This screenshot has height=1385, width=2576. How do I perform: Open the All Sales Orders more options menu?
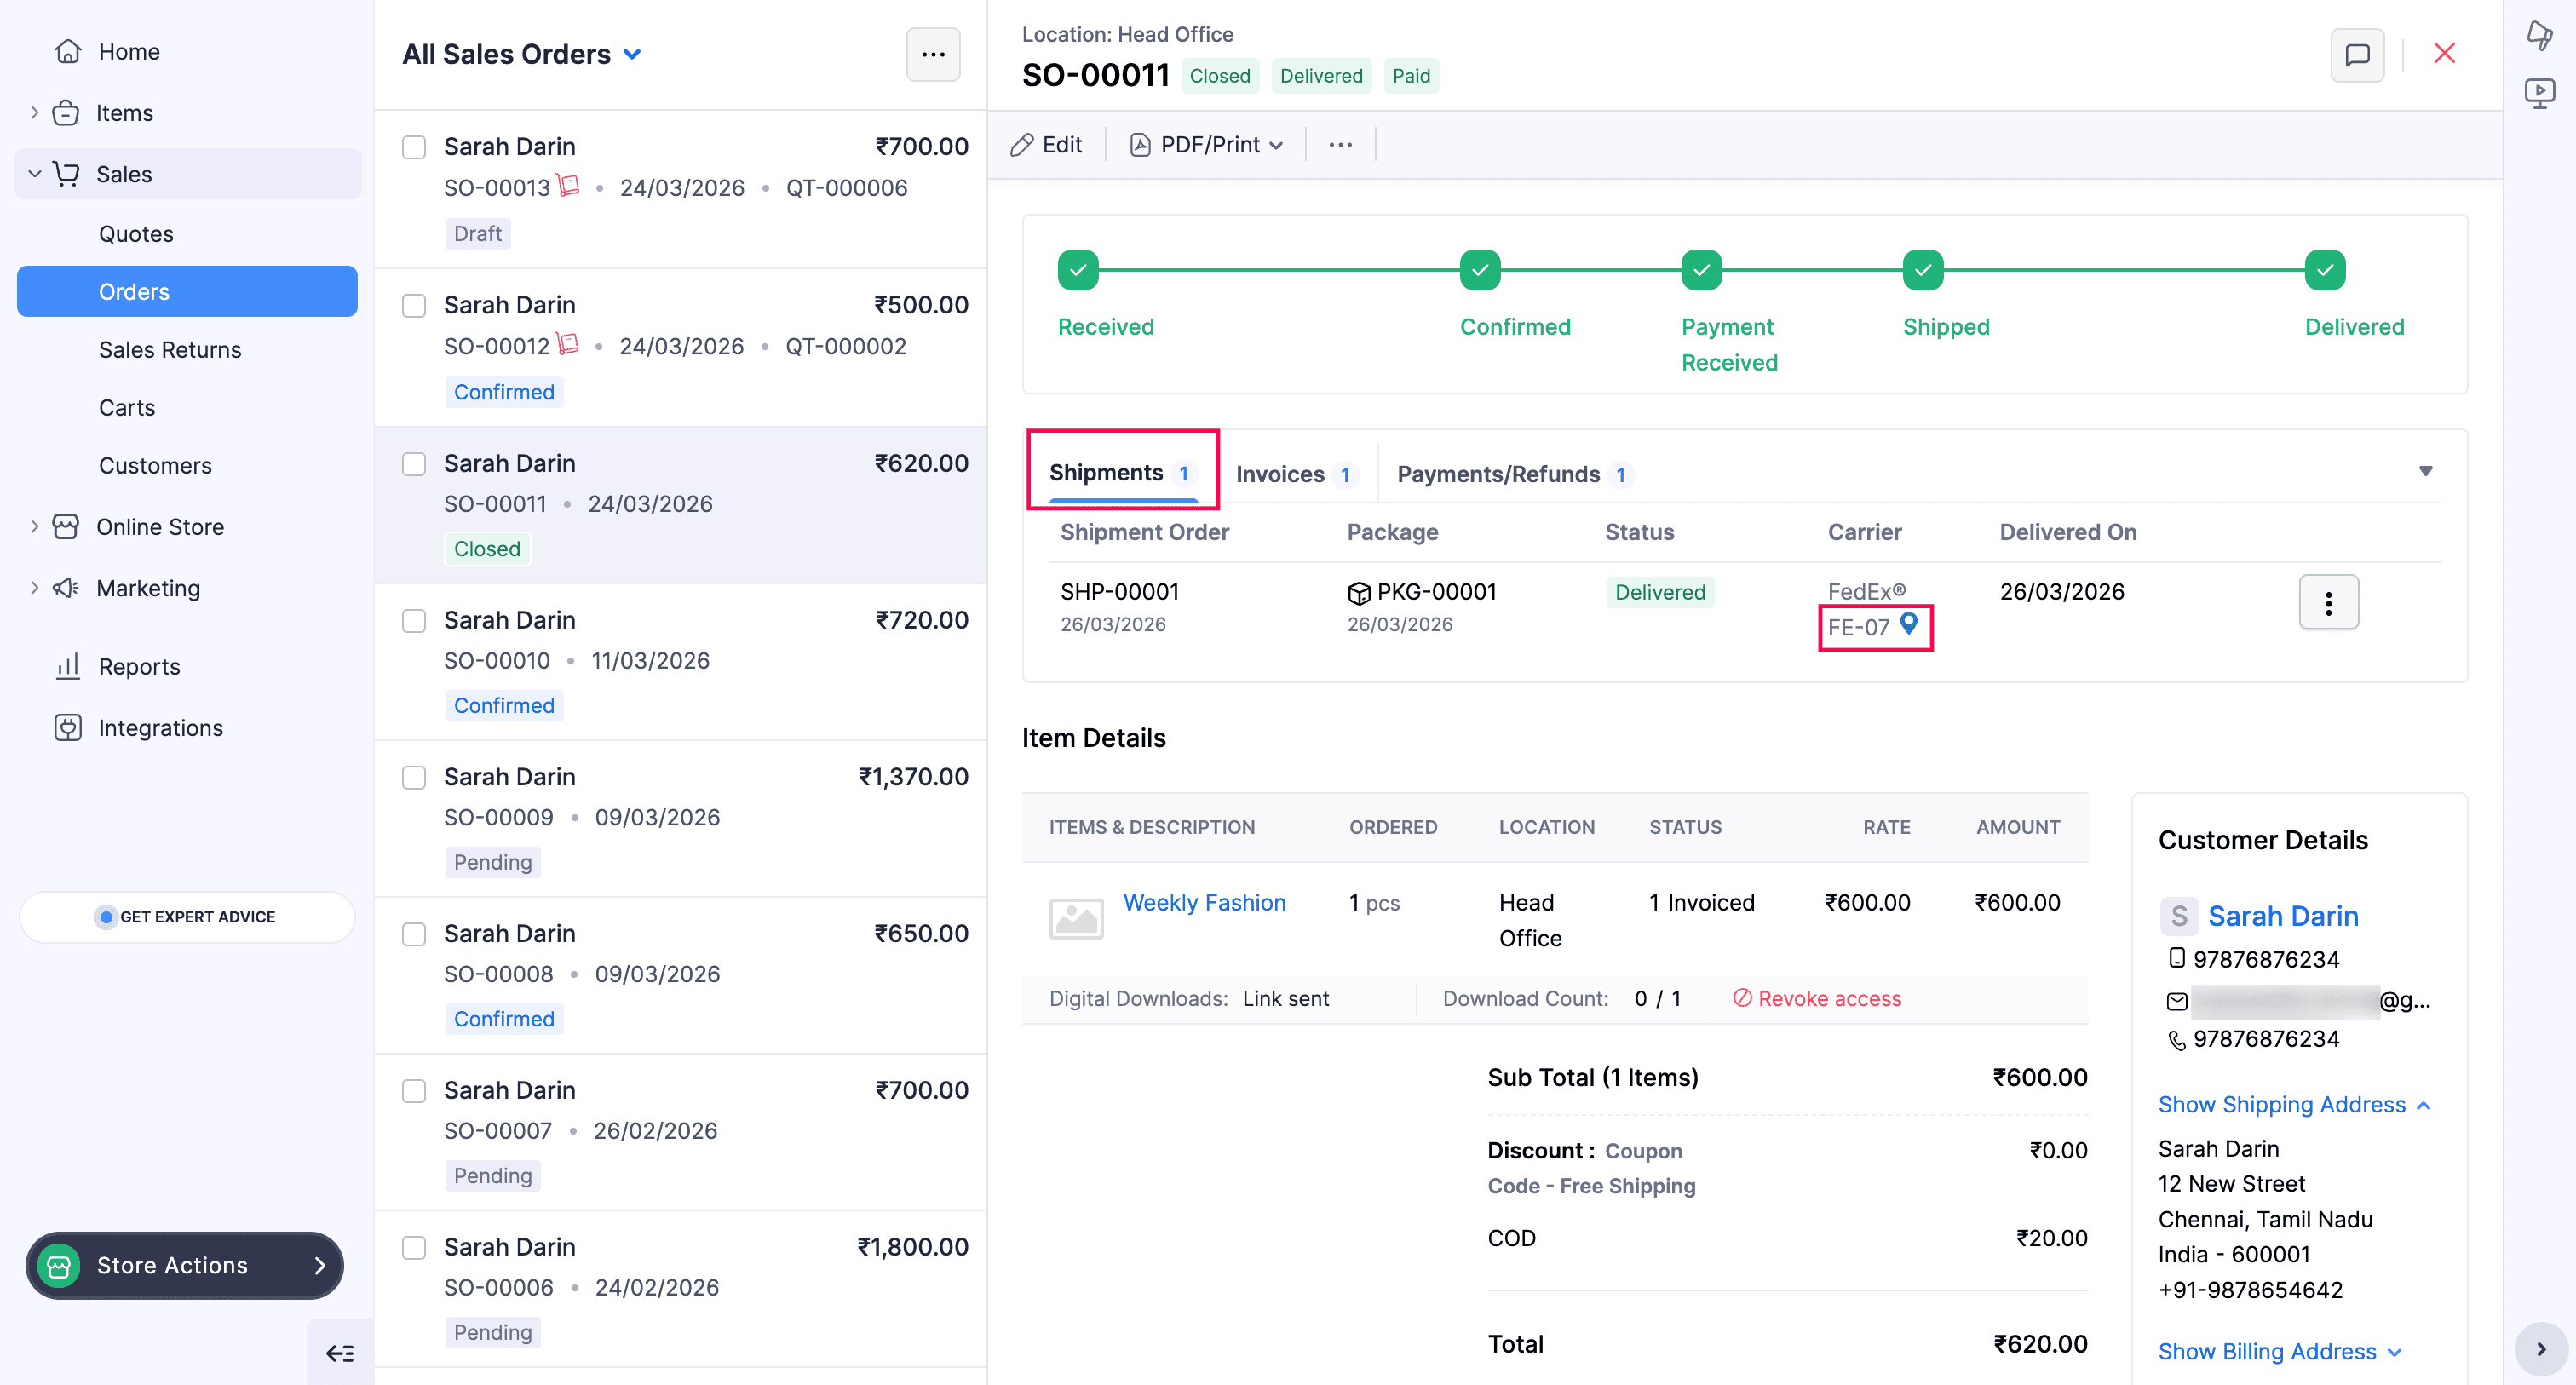[x=933, y=55]
